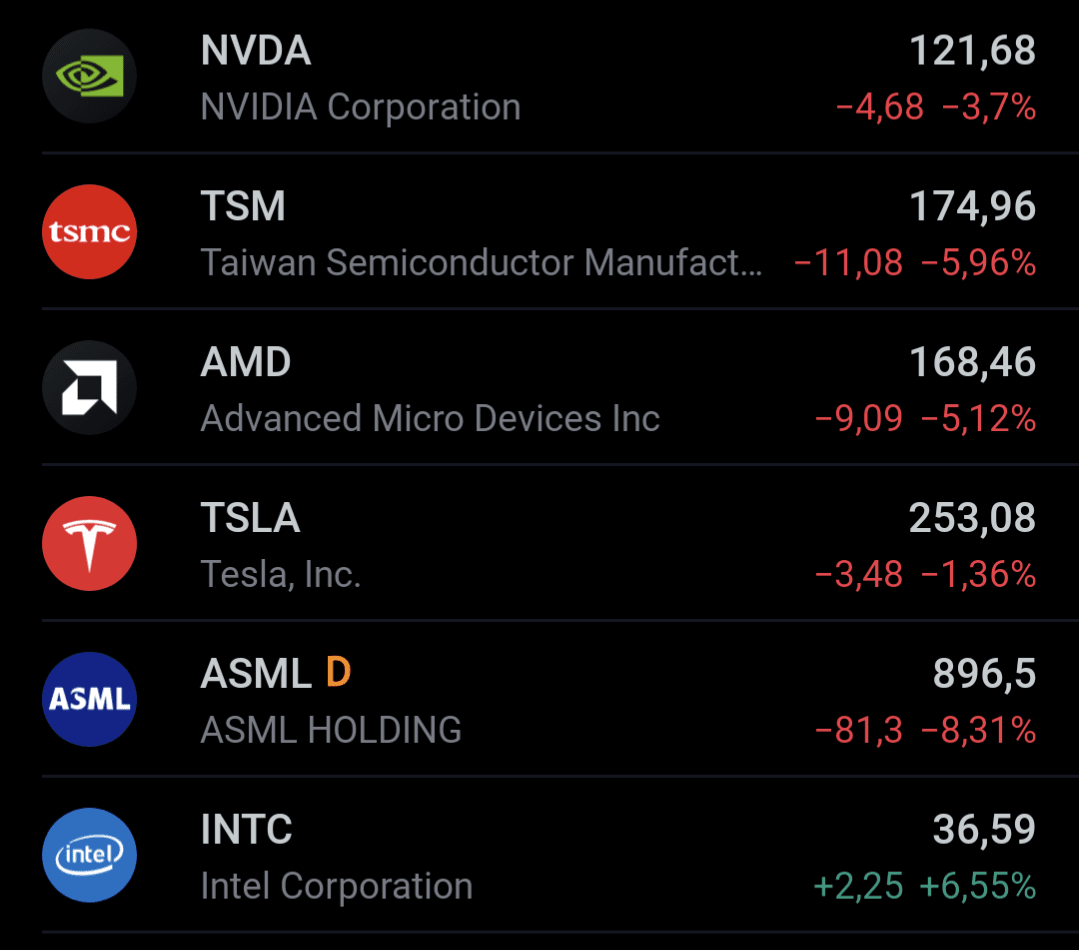Click the ASML HOLDING company name
1079x950 pixels.
click(331, 731)
